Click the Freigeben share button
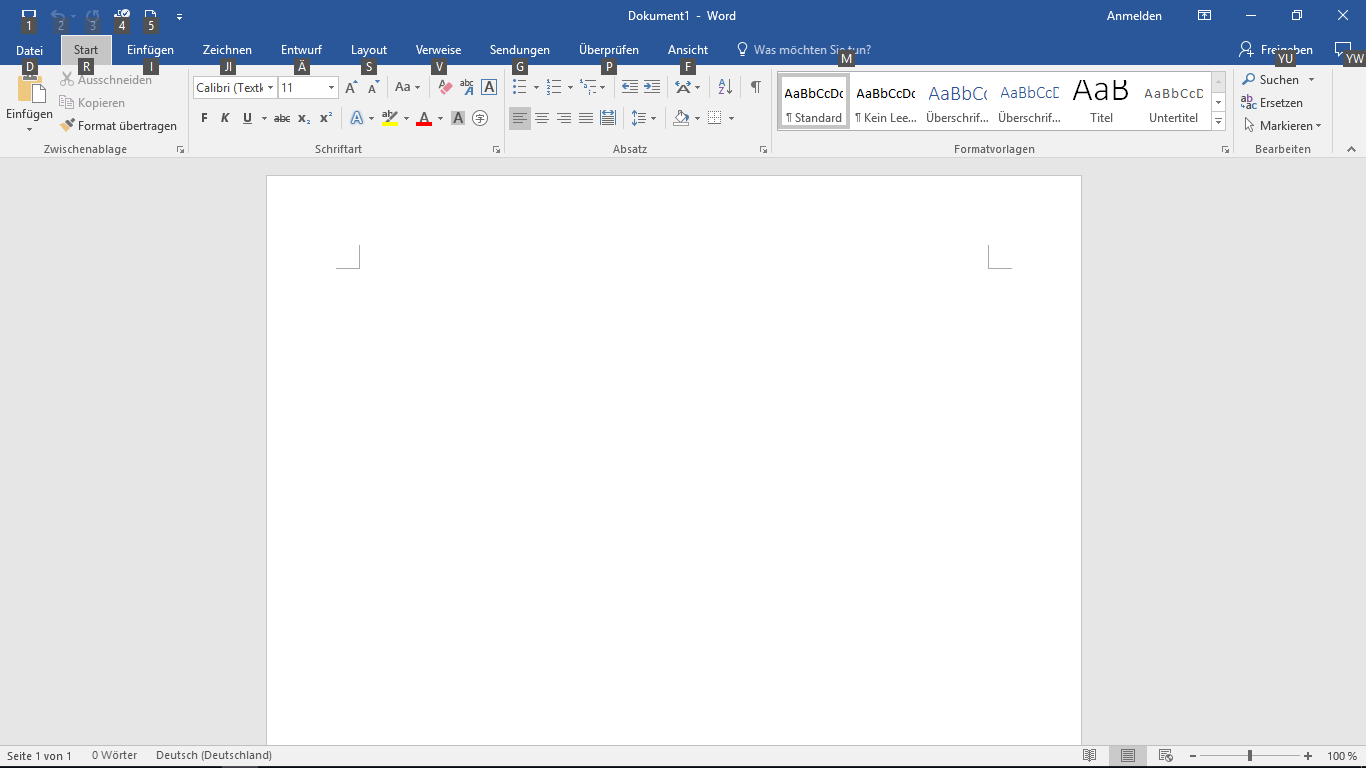The image size is (1366, 768). pyautogui.click(x=1276, y=49)
